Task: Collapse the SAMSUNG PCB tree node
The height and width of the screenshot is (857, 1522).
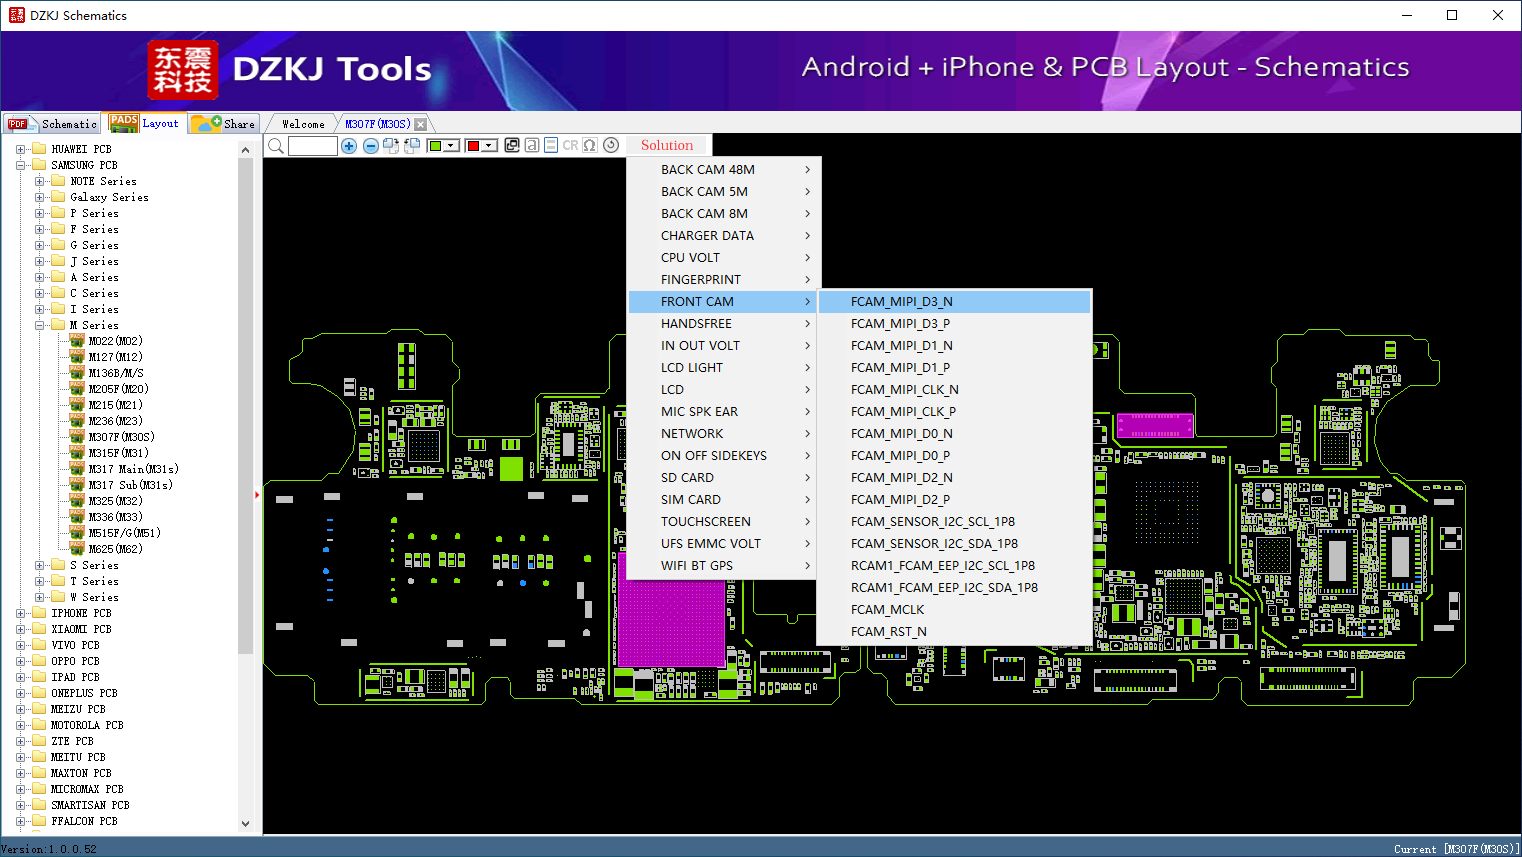Action: point(20,165)
